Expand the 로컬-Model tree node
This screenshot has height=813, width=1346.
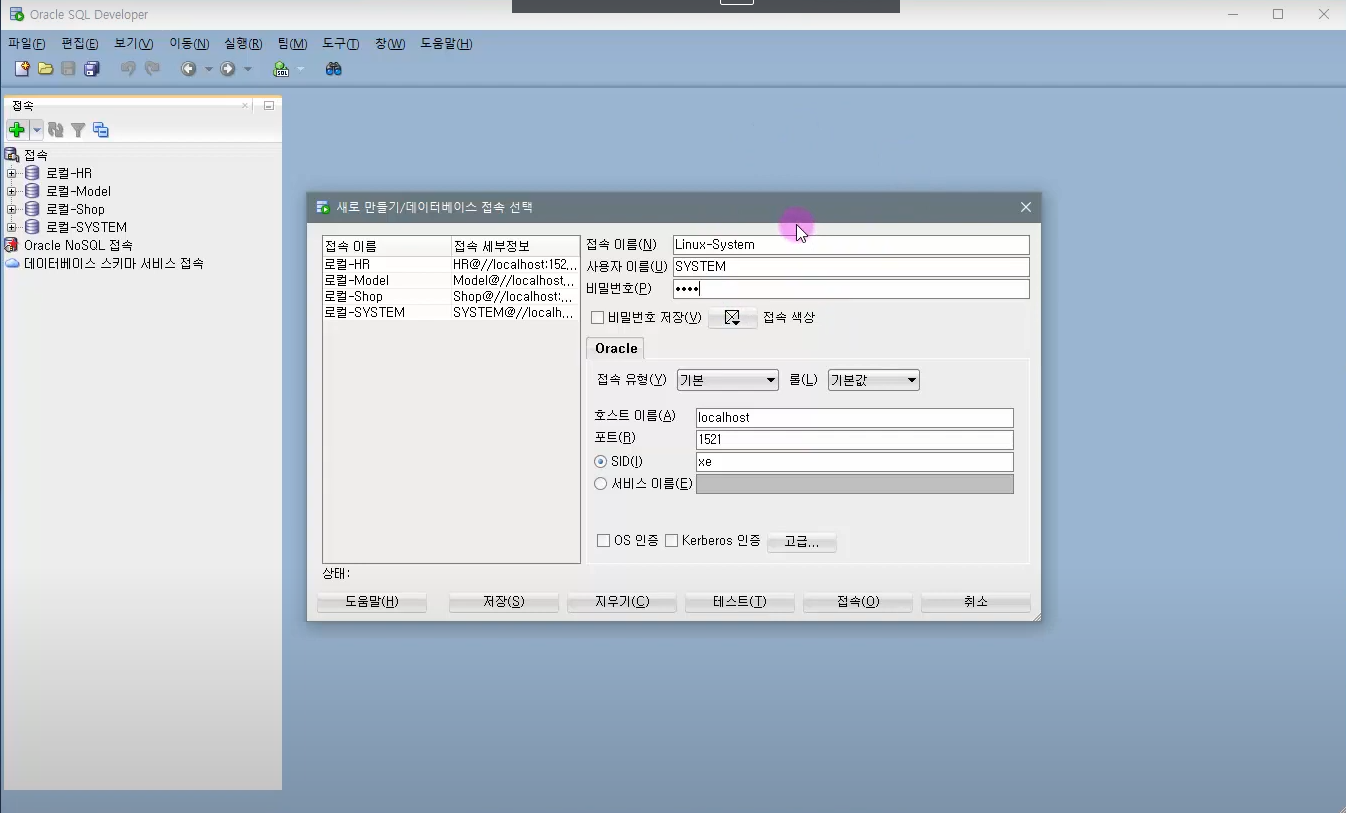point(12,191)
